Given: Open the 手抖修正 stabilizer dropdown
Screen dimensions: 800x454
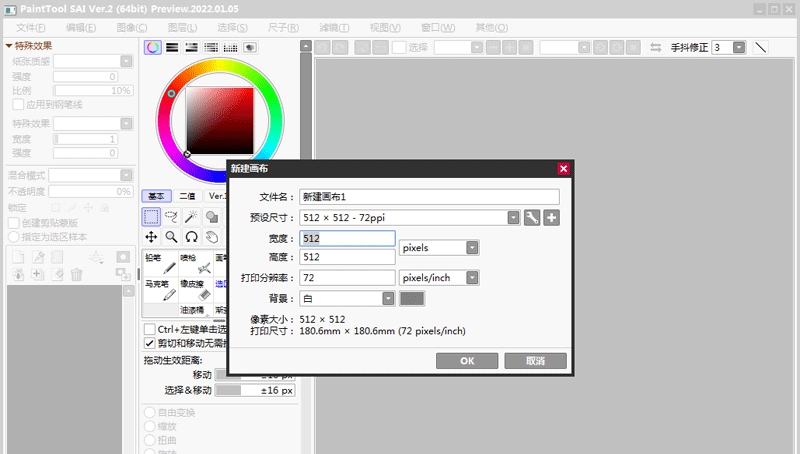Looking at the screenshot, I should (x=739, y=47).
